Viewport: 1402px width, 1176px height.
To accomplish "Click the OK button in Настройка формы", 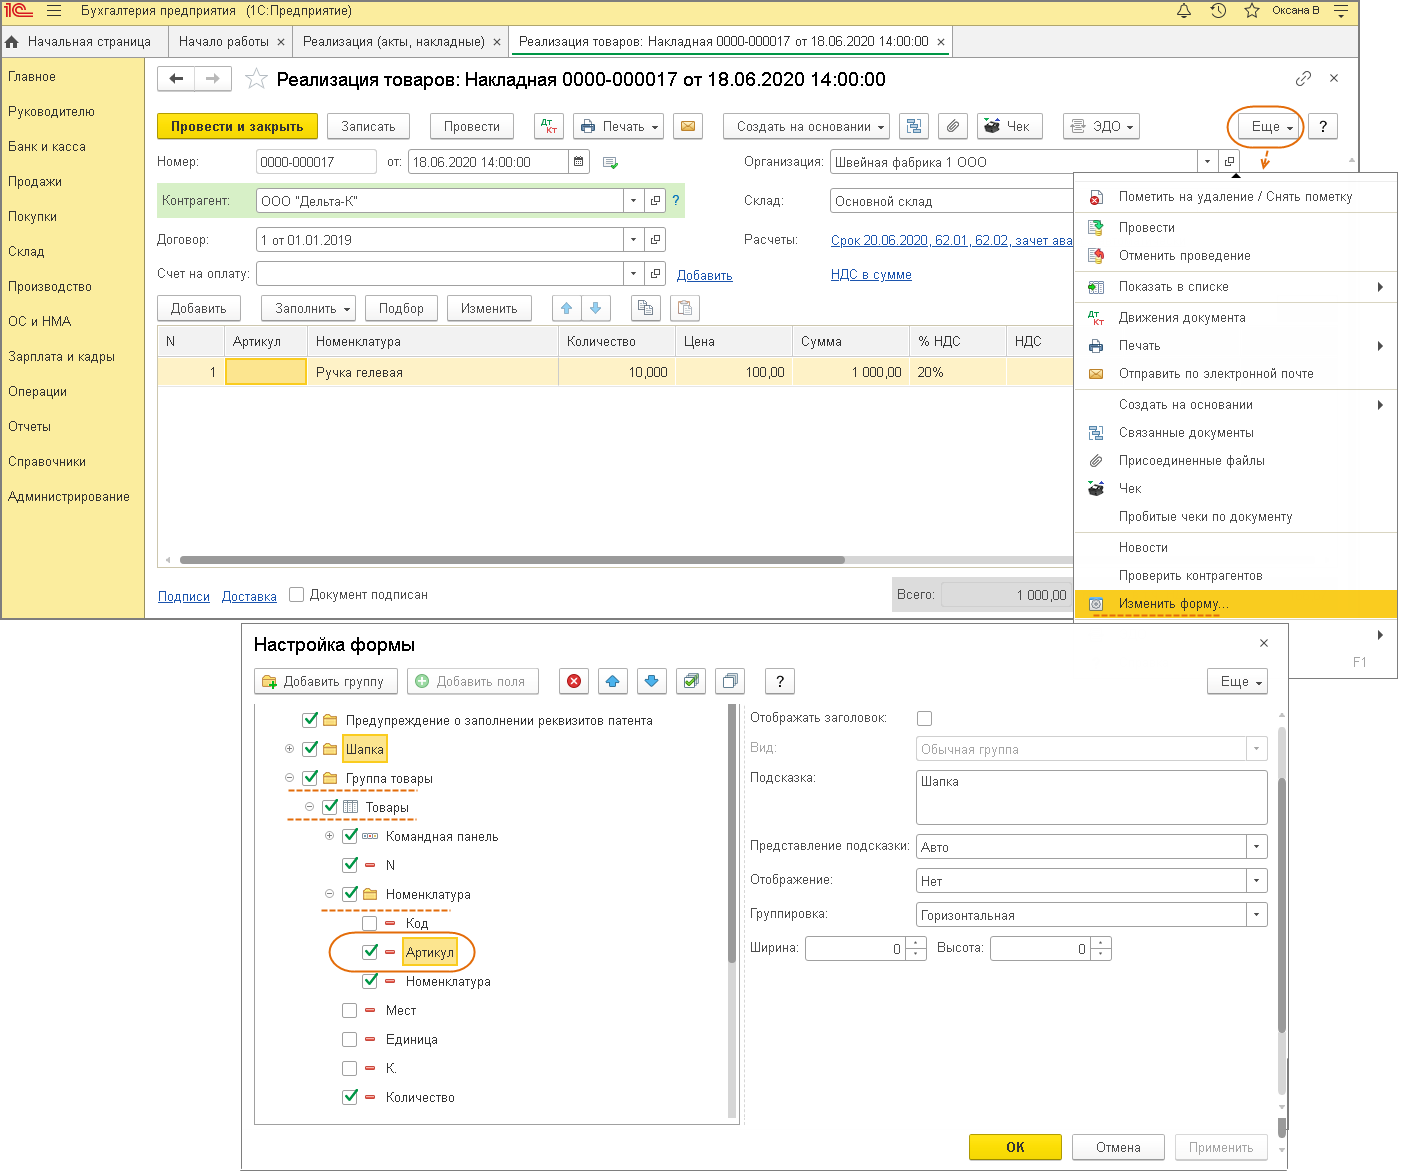I will (x=1015, y=1147).
